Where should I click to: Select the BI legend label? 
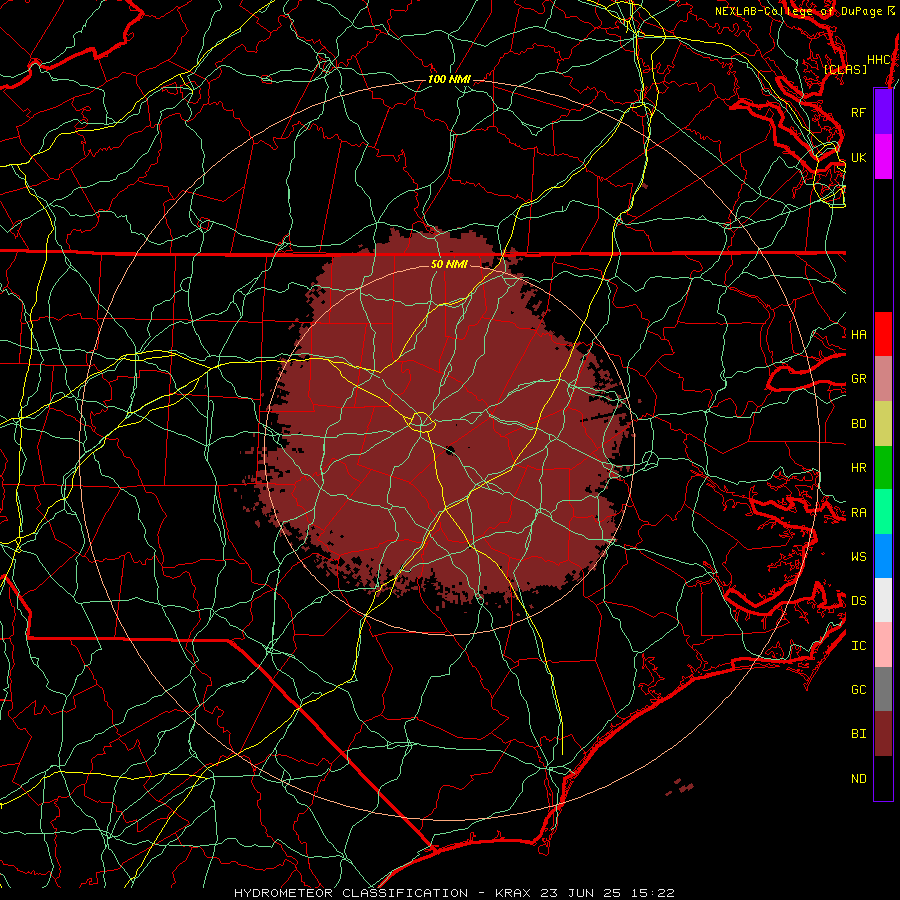click(x=859, y=734)
